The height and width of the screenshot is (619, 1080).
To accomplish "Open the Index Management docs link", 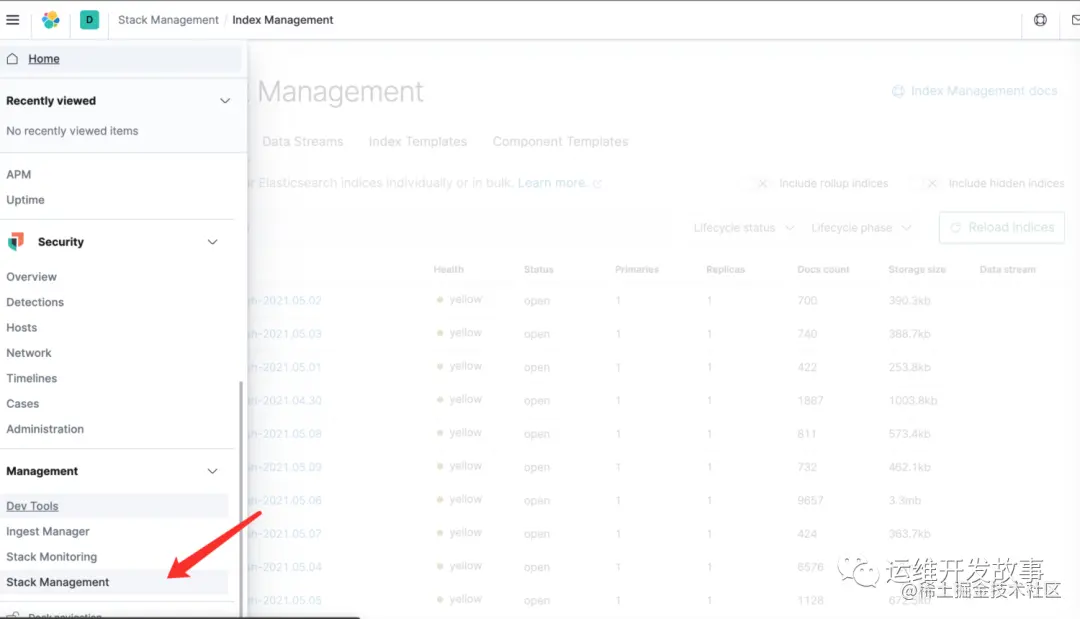I will pyautogui.click(x=974, y=91).
